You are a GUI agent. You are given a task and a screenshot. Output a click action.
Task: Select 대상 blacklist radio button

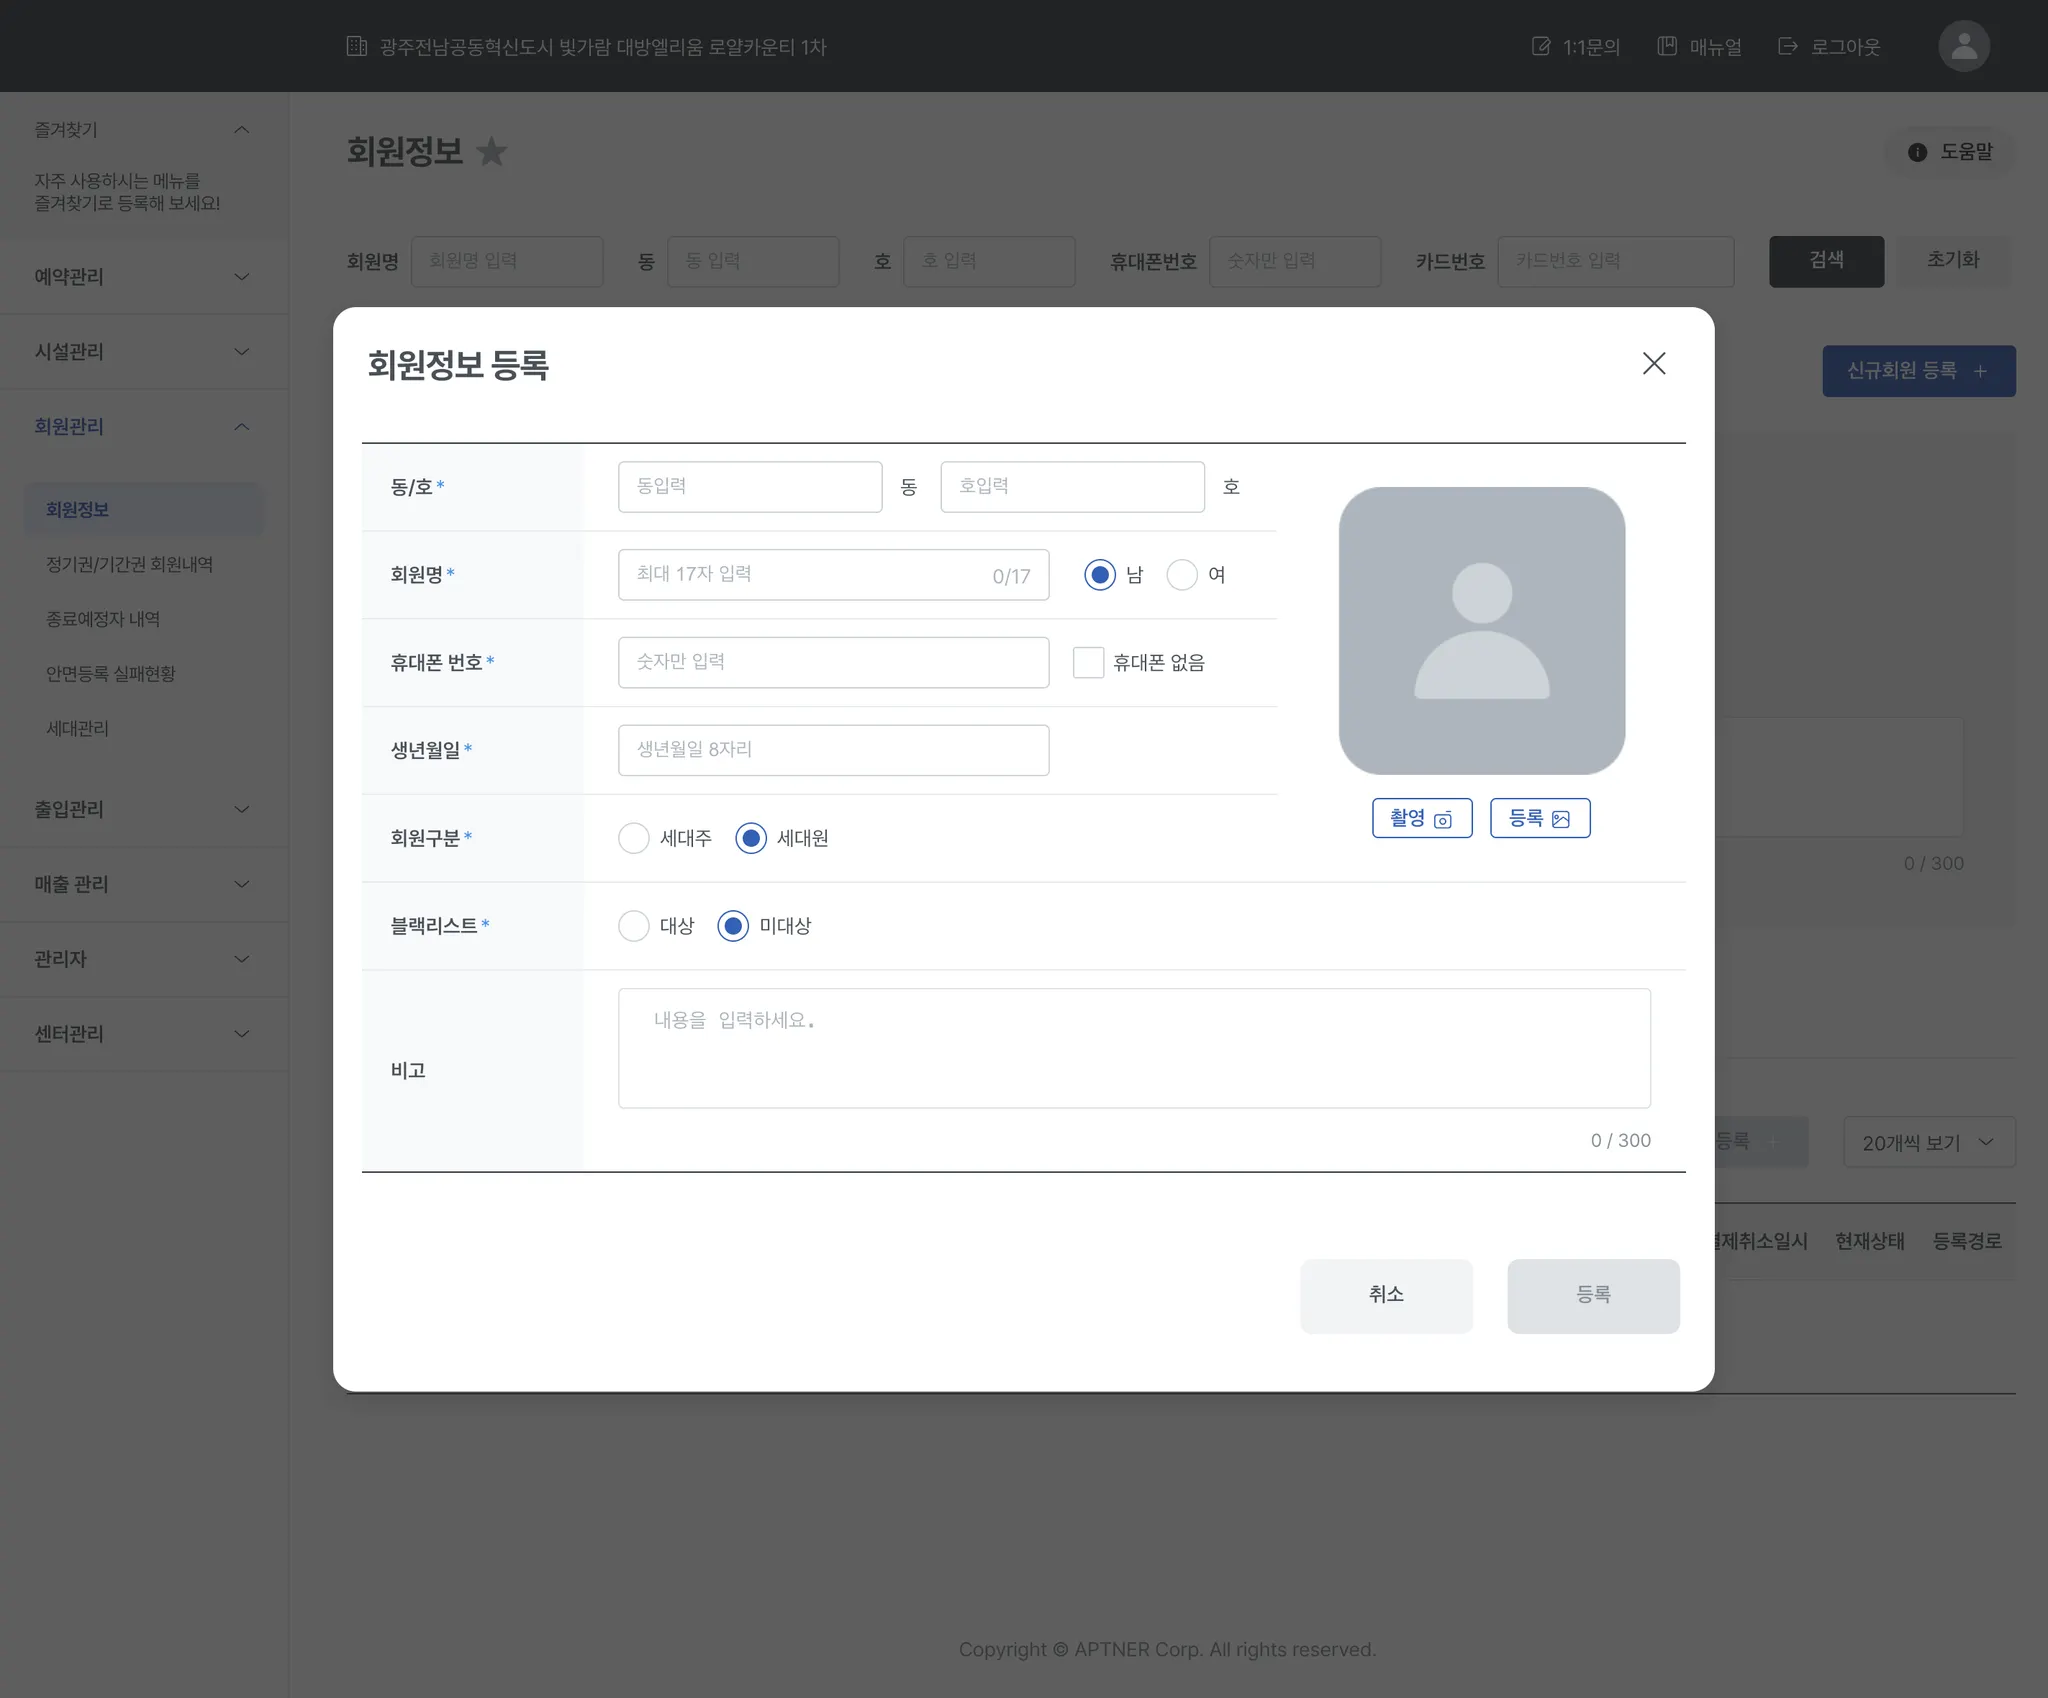pos(633,926)
